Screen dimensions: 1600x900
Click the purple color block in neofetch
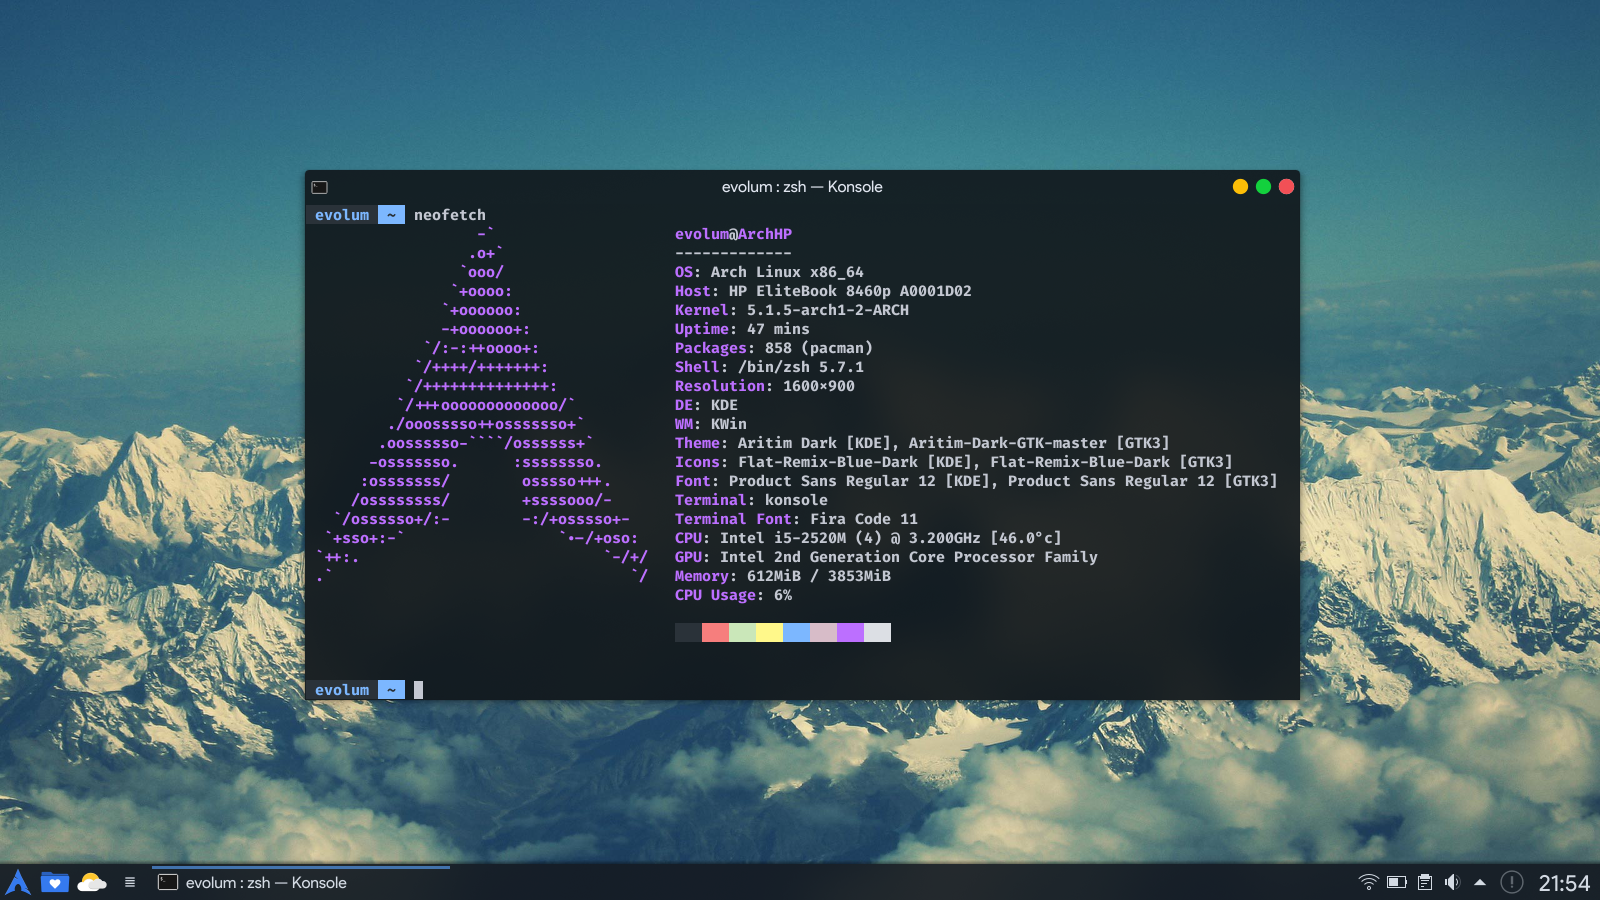[x=850, y=632]
